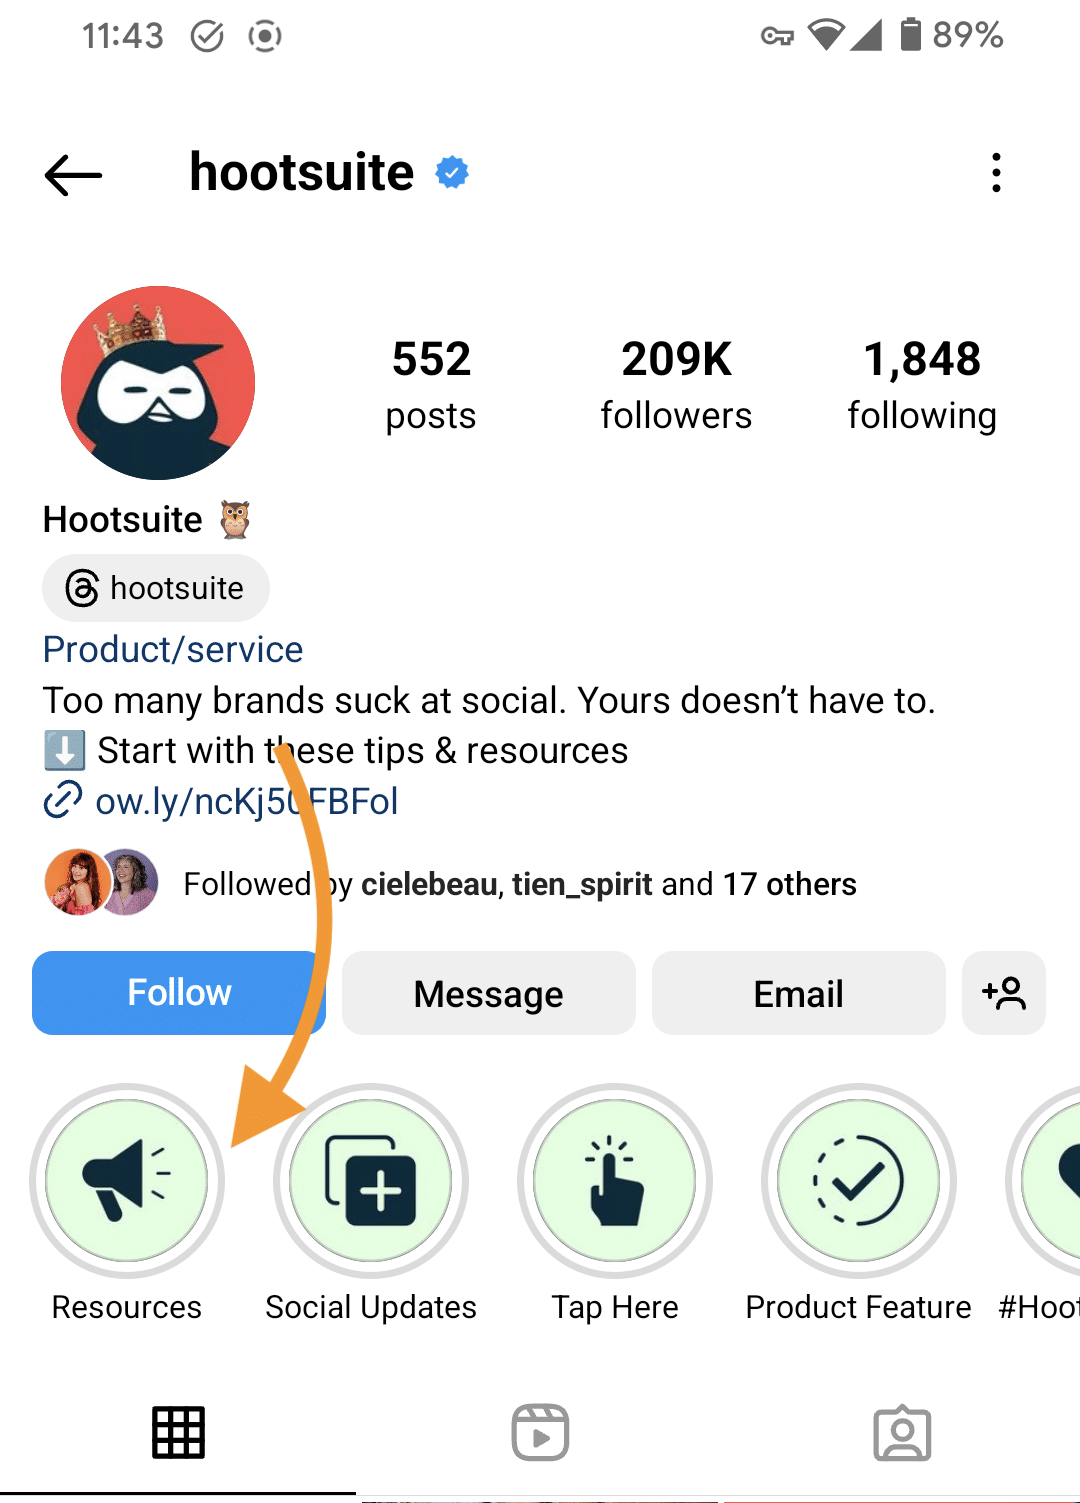The width and height of the screenshot is (1080, 1503).
Task: Tap the Email contact button
Action: click(797, 992)
